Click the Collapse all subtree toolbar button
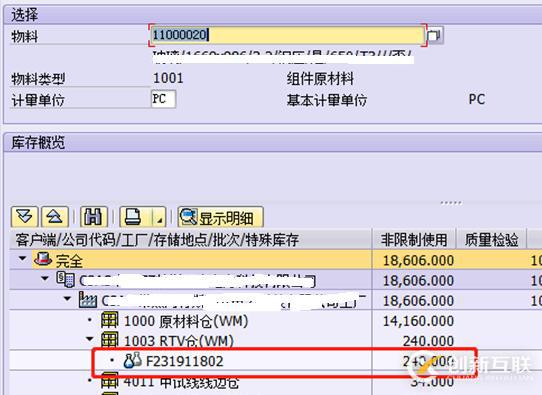The width and height of the screenshot is (542, 395). (55, 217)
